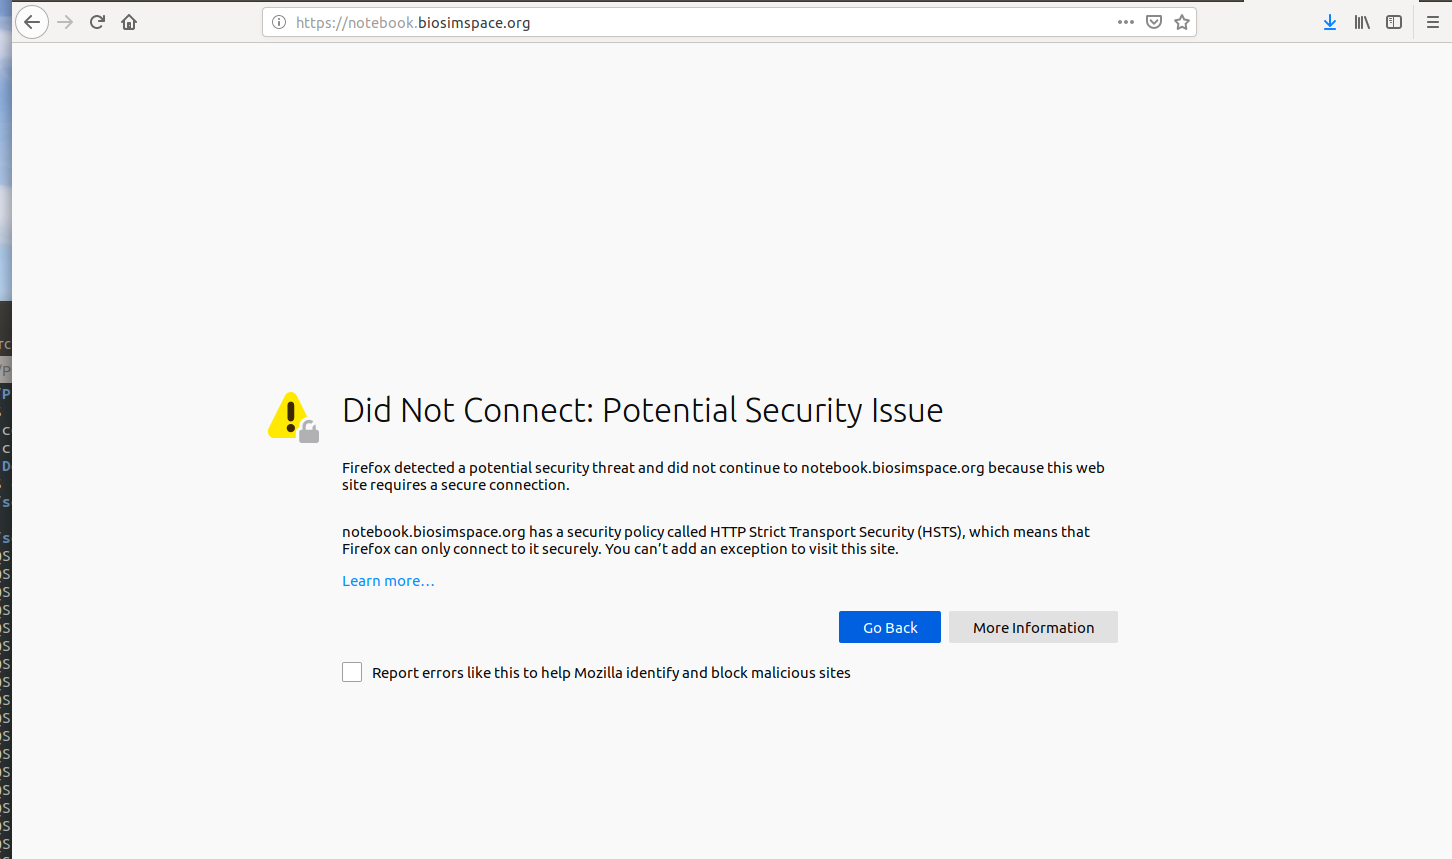The width and height of the screenshot is (1452, 859).
Task: Open the Learn more link
Action: [388, 580]
